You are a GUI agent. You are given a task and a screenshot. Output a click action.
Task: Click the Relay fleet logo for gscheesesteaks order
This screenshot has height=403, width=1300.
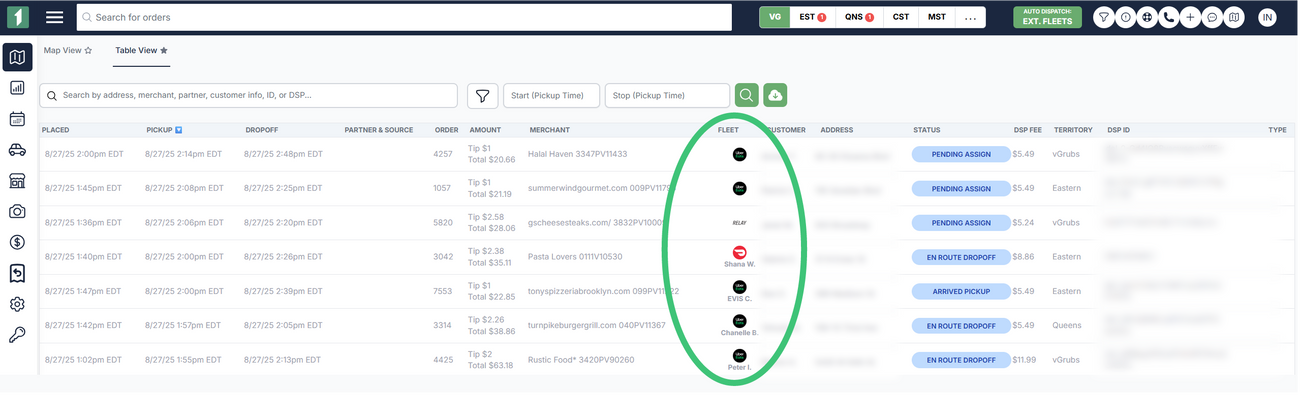click(739, 223)
